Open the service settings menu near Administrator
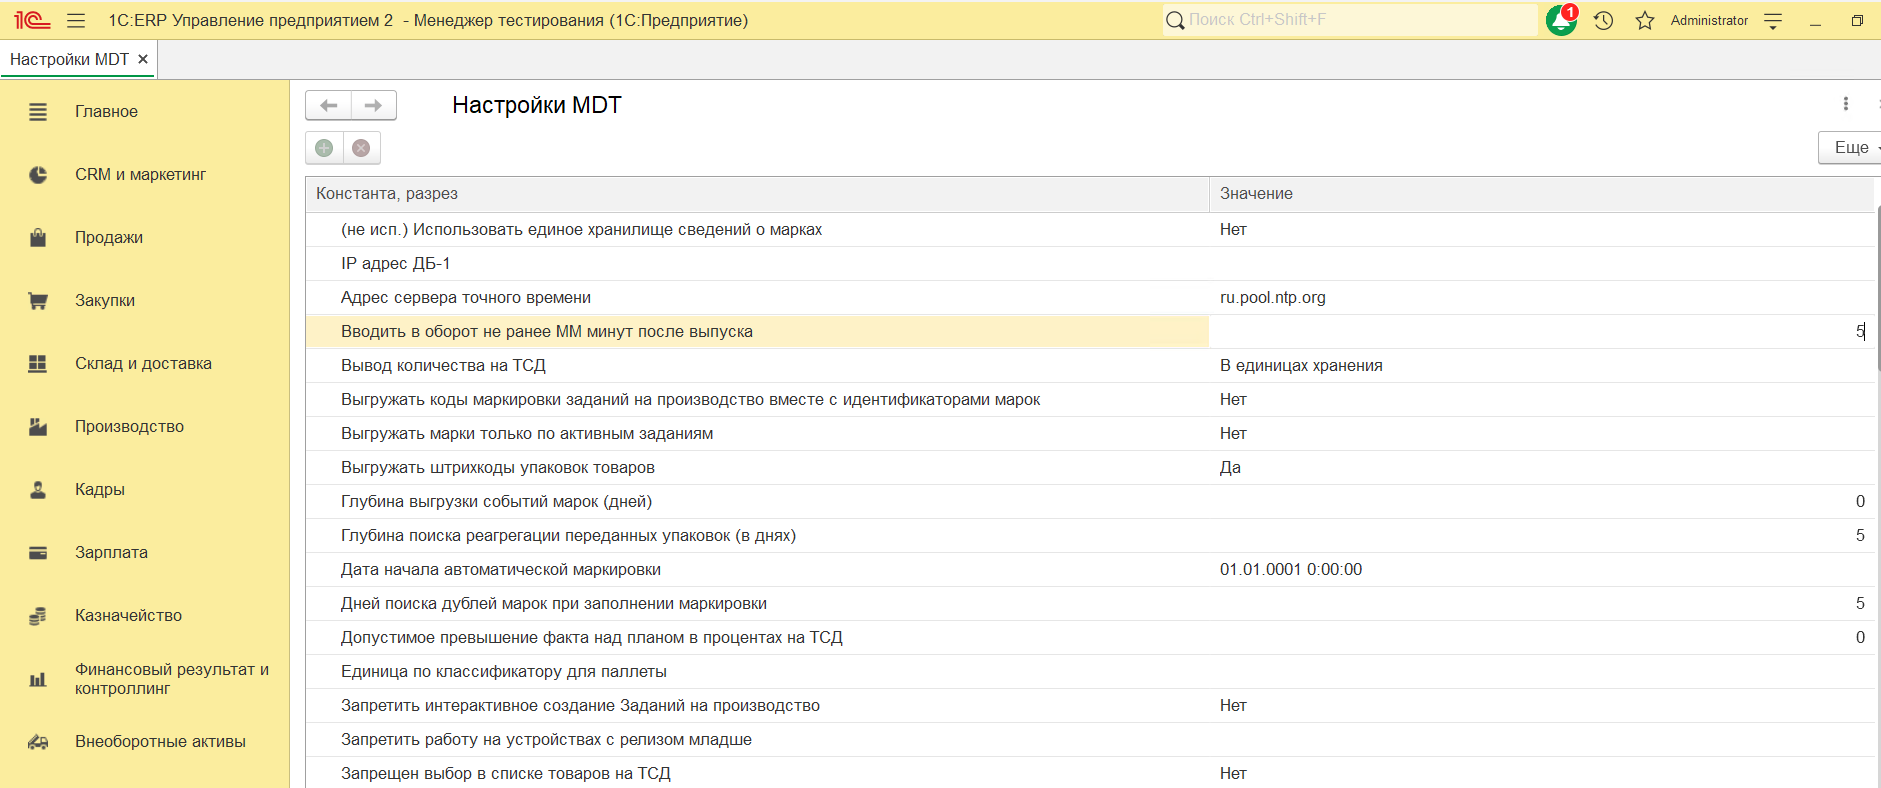Screen dimensions: 1881x788 (x=1773, y=21)
